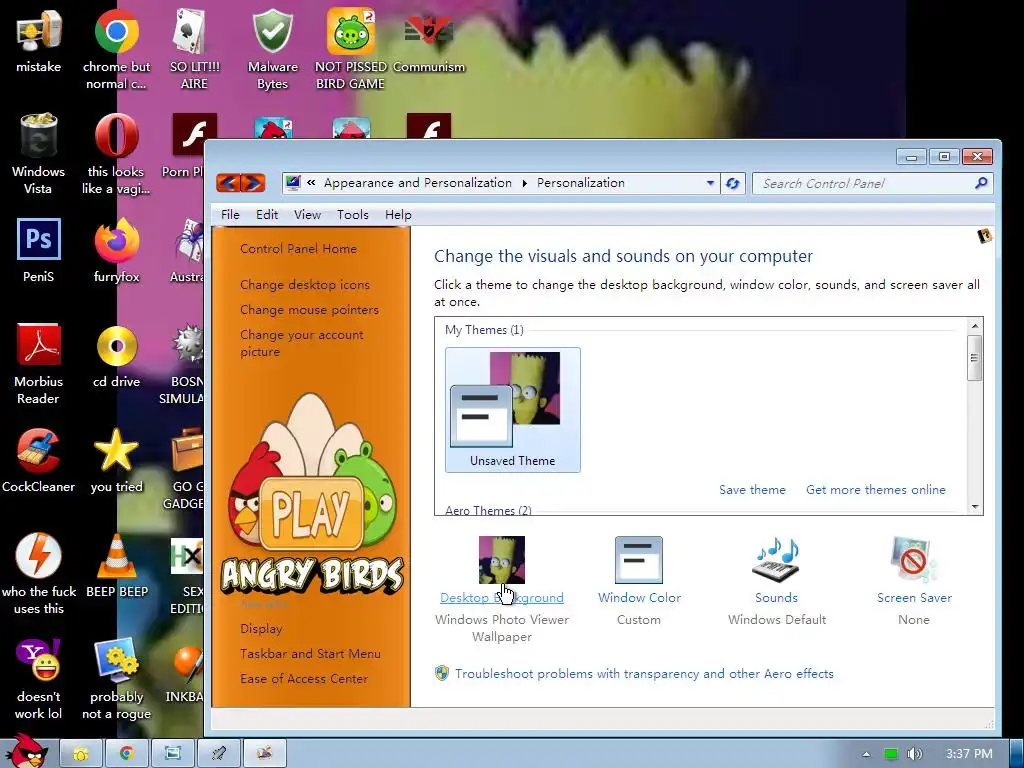
Task: Open the 'probably not a rogue' icon
Action: point(116,660)
